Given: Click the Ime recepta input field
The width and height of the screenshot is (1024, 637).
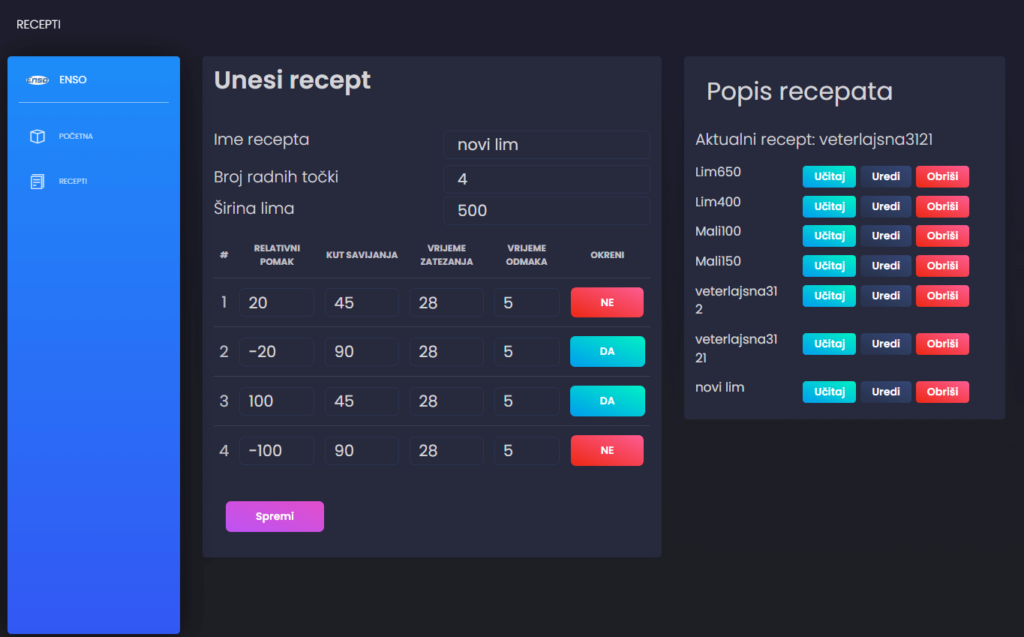Looking at the screenshot, I should 546,144.
